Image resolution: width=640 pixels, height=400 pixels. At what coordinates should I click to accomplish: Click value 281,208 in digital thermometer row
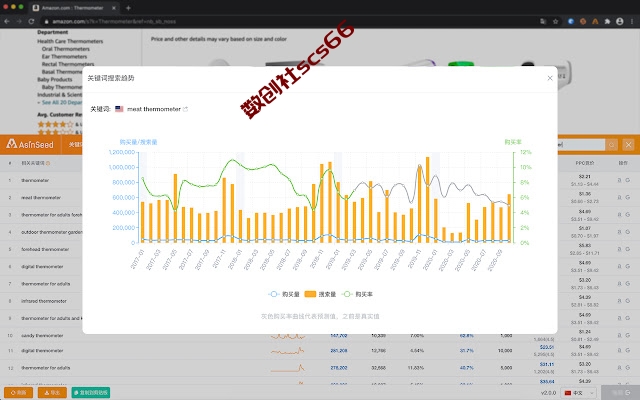339,351
